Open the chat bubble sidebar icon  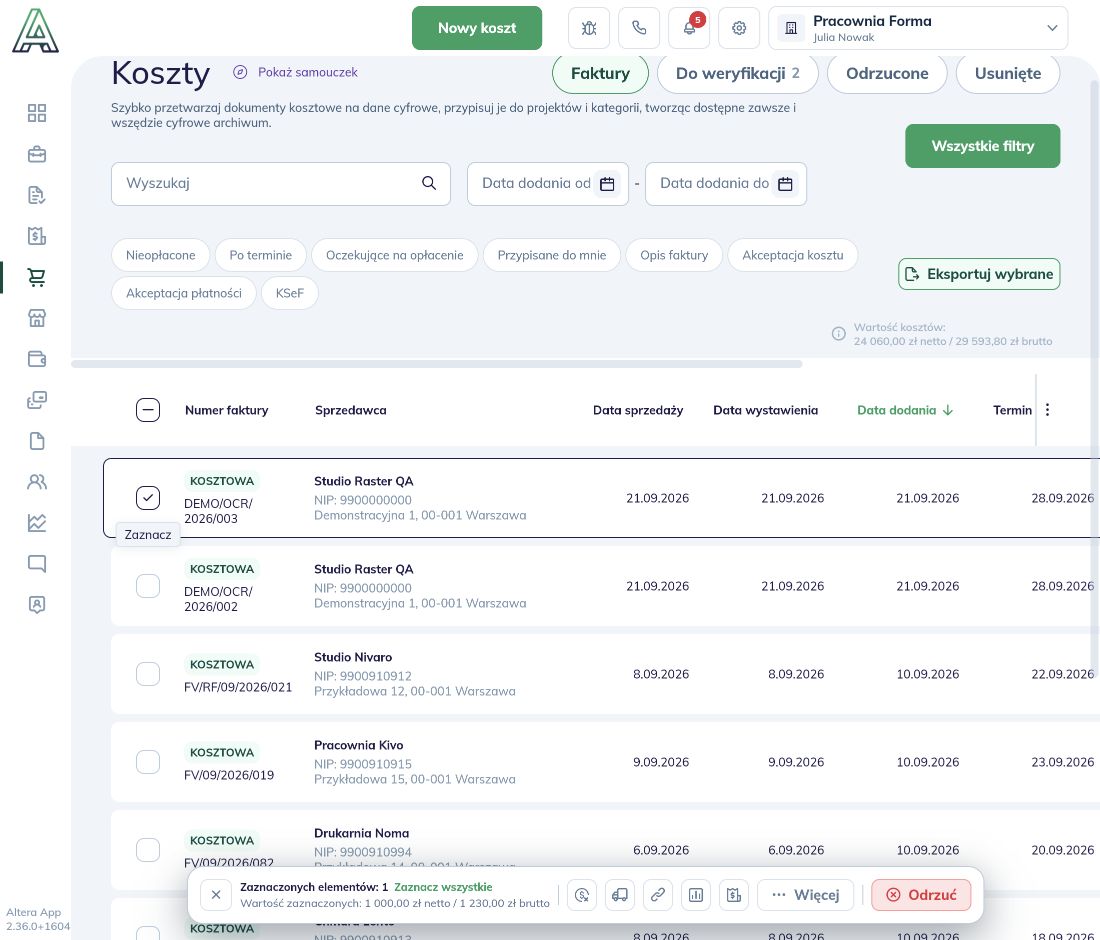[36, 563]
